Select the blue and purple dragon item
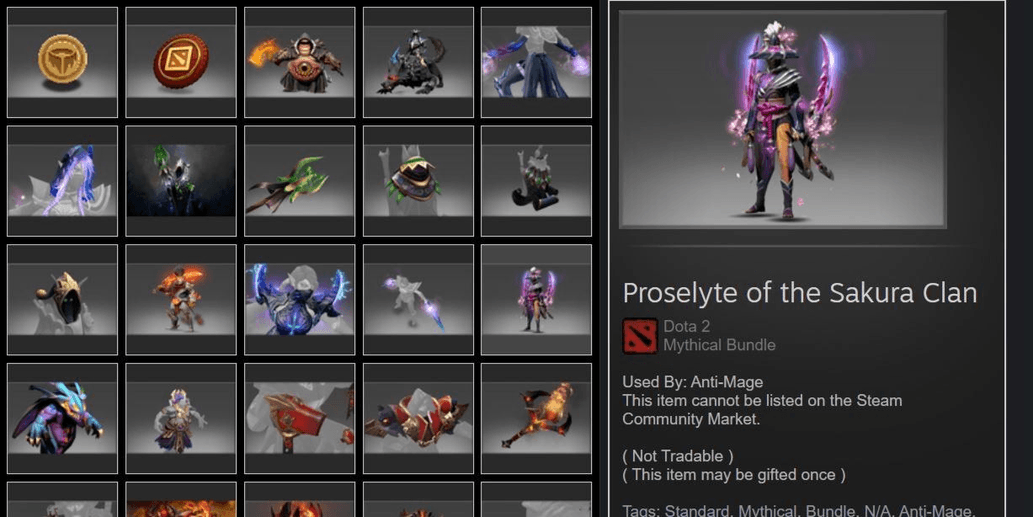Viewport: 1033px width, 517px height. (x=62, y=418)
